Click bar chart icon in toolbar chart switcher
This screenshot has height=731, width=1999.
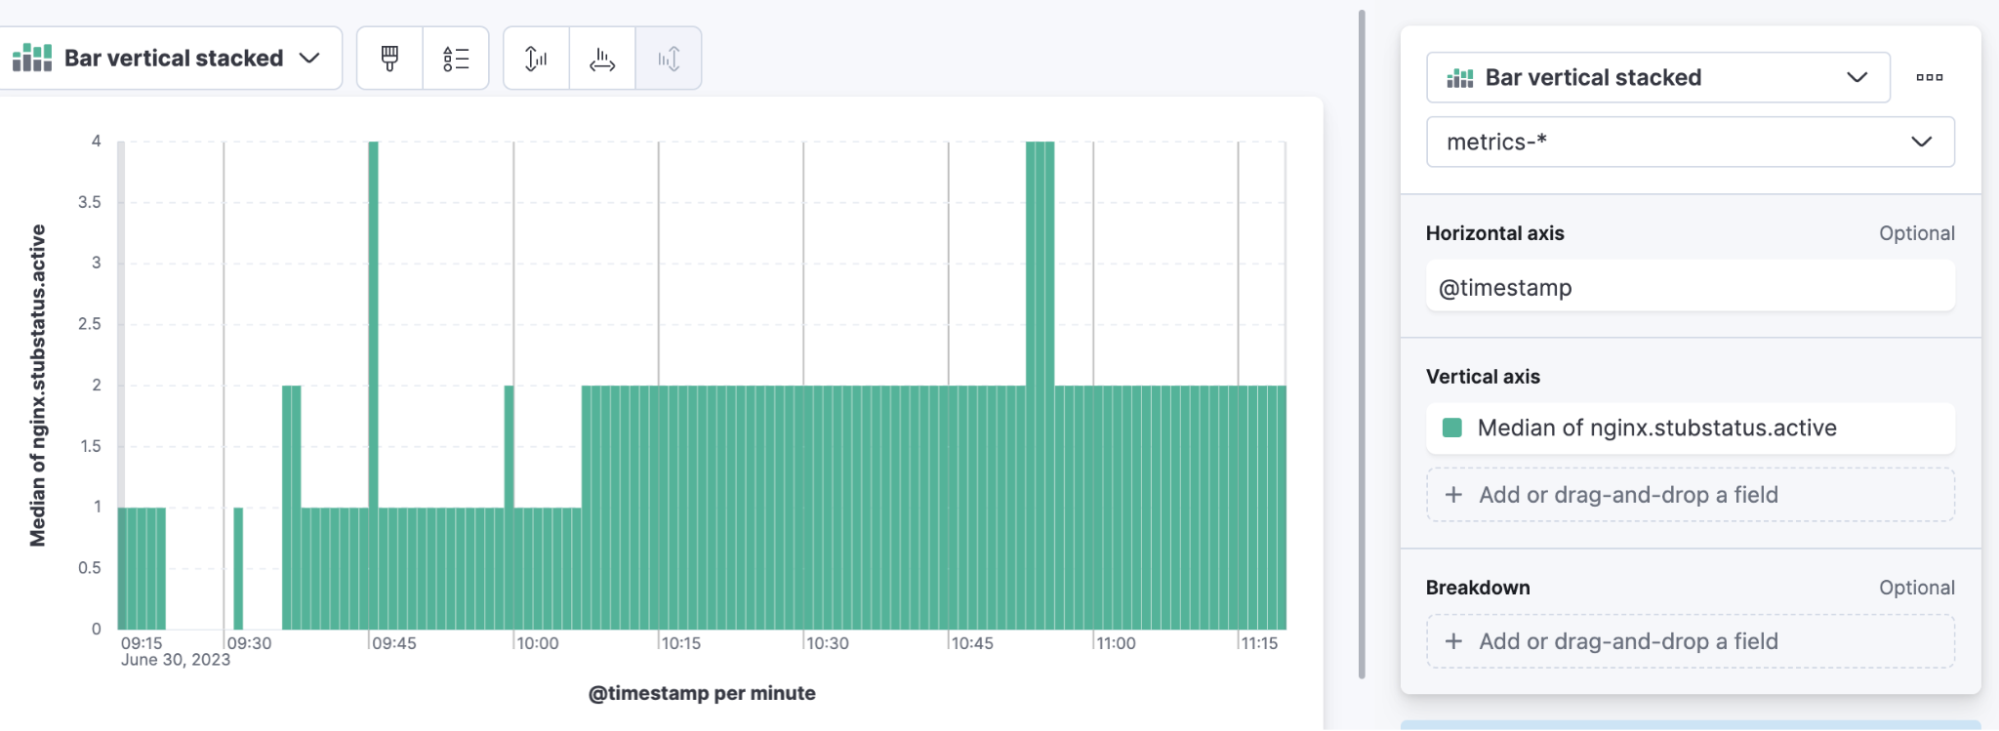(x=32, y=58)
